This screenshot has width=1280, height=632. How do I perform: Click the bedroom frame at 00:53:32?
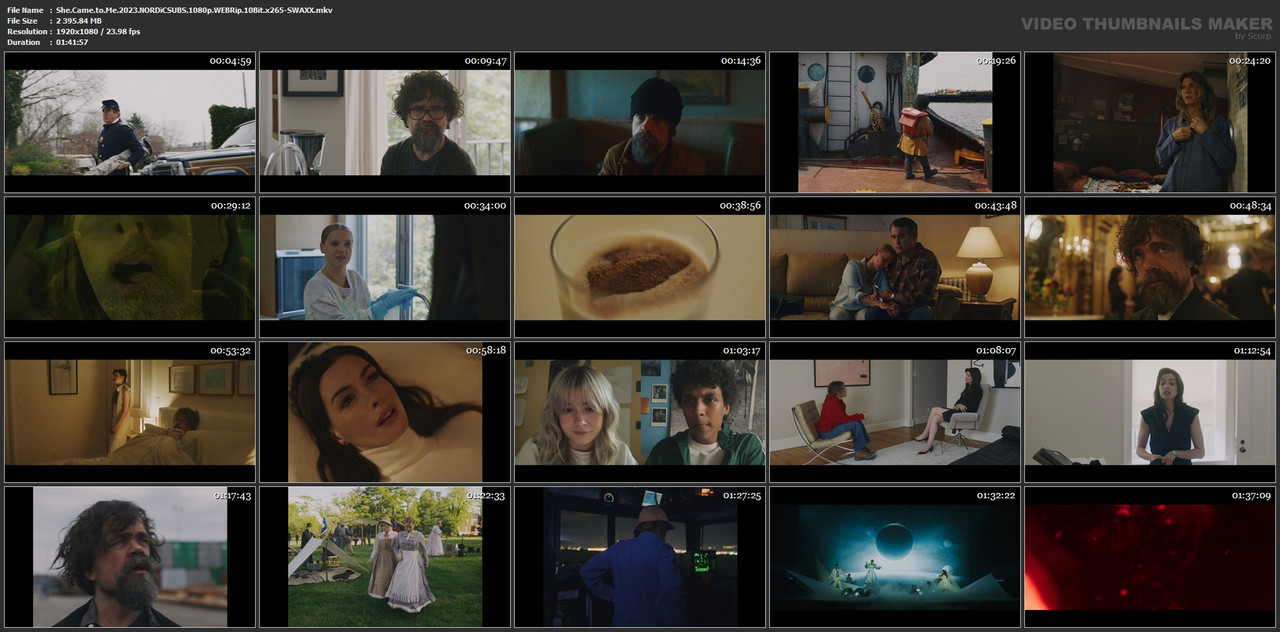(x=130, y=412)
